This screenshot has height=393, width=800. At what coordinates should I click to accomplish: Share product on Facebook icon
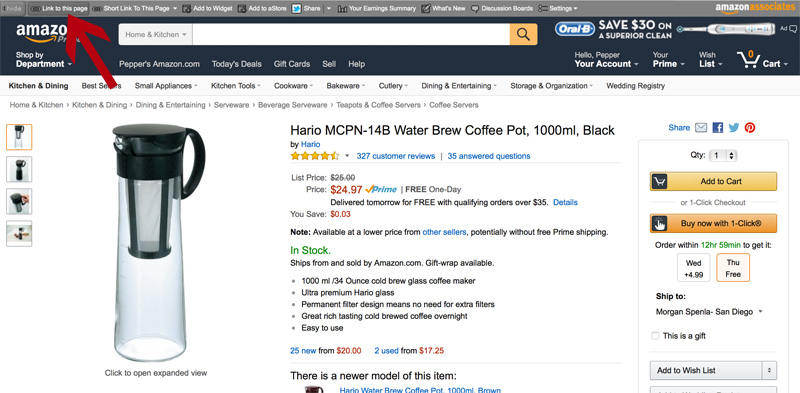coord(718,128)
